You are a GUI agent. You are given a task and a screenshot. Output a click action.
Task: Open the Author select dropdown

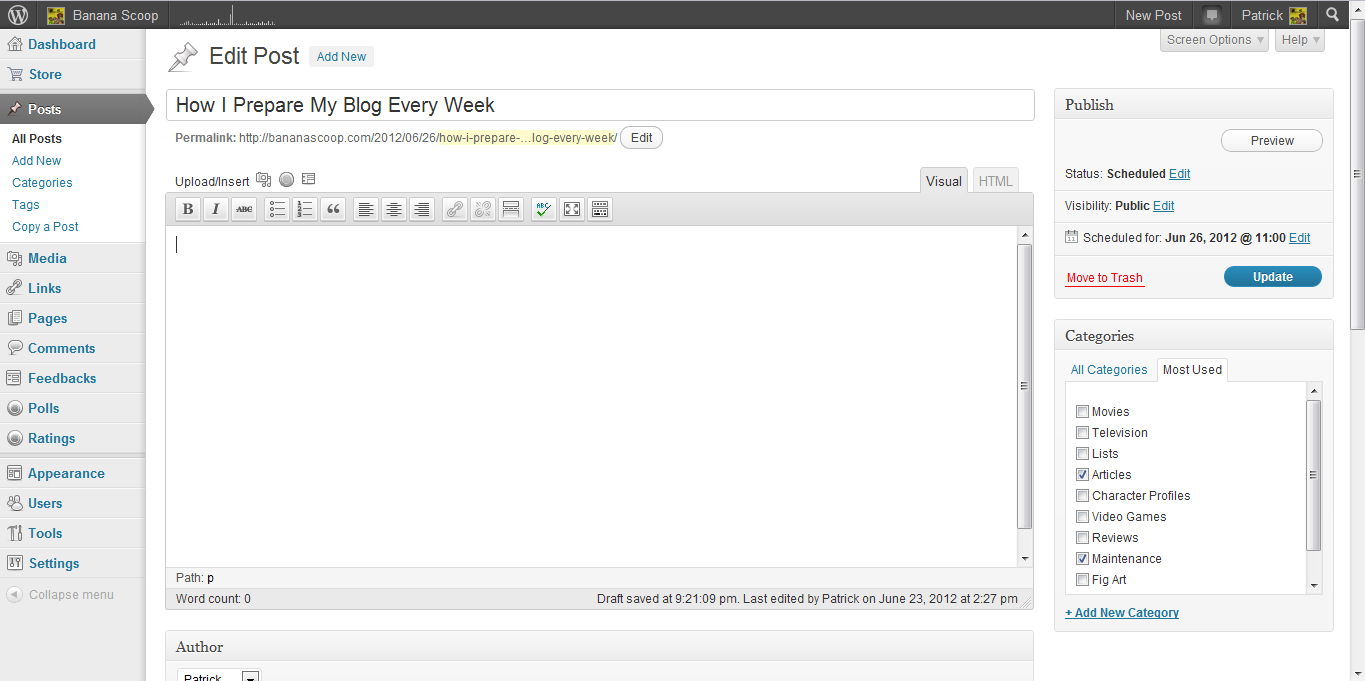(218, 676)
